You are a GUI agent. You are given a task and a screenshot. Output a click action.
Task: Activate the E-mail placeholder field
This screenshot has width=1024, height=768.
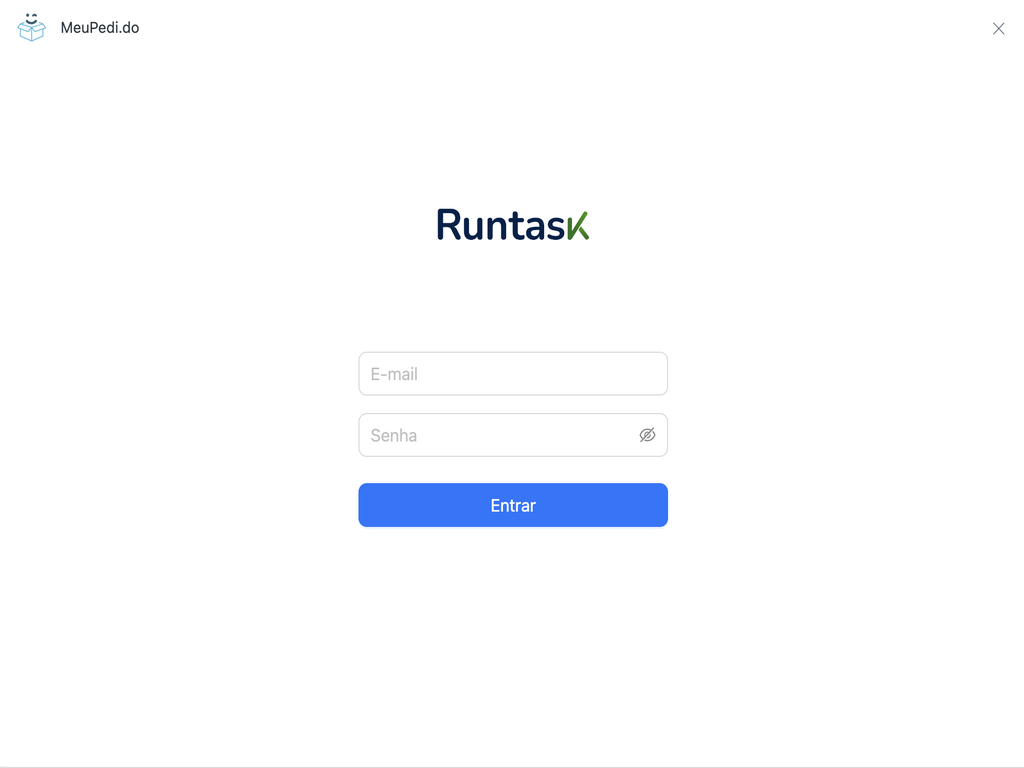point(512,373)
